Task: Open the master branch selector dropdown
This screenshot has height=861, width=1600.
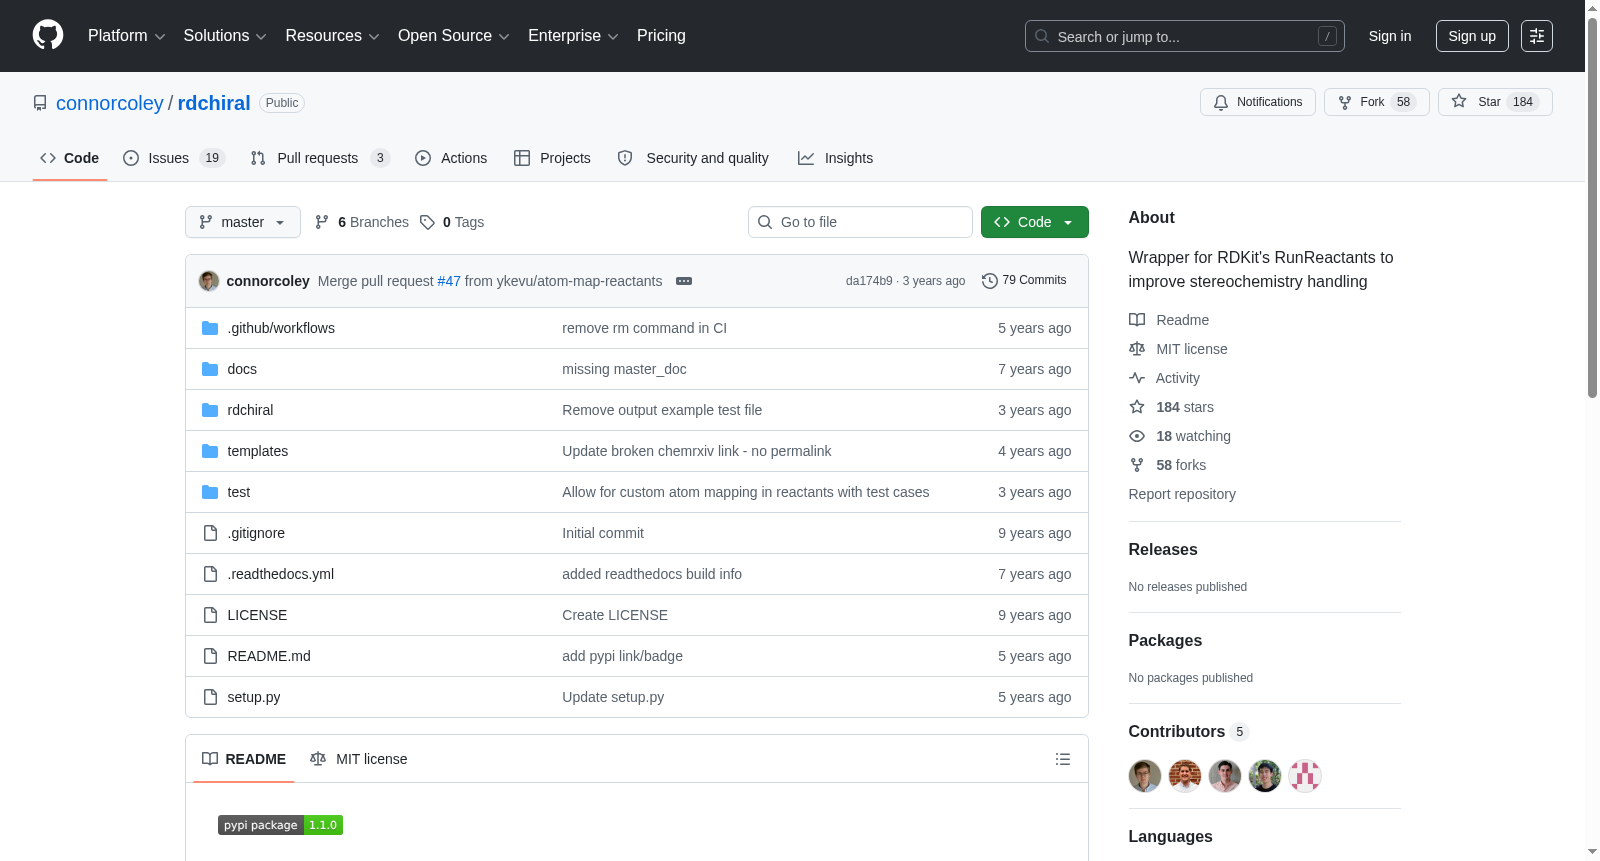Action: click(243, 222)
